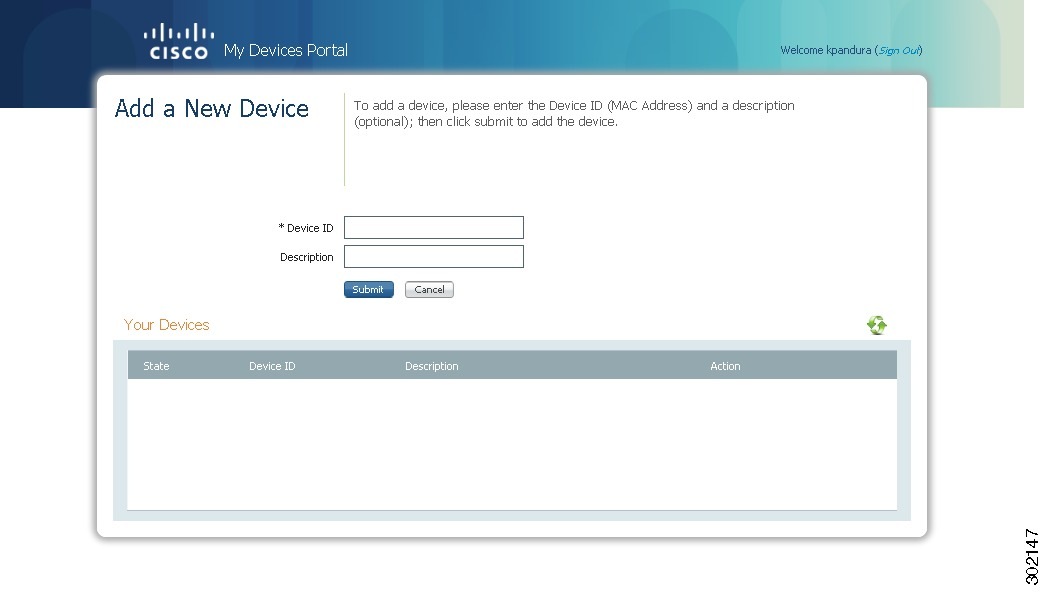The image size is (1044, 592).
Task: Click the Action column header
Action: tap(725, 365)
